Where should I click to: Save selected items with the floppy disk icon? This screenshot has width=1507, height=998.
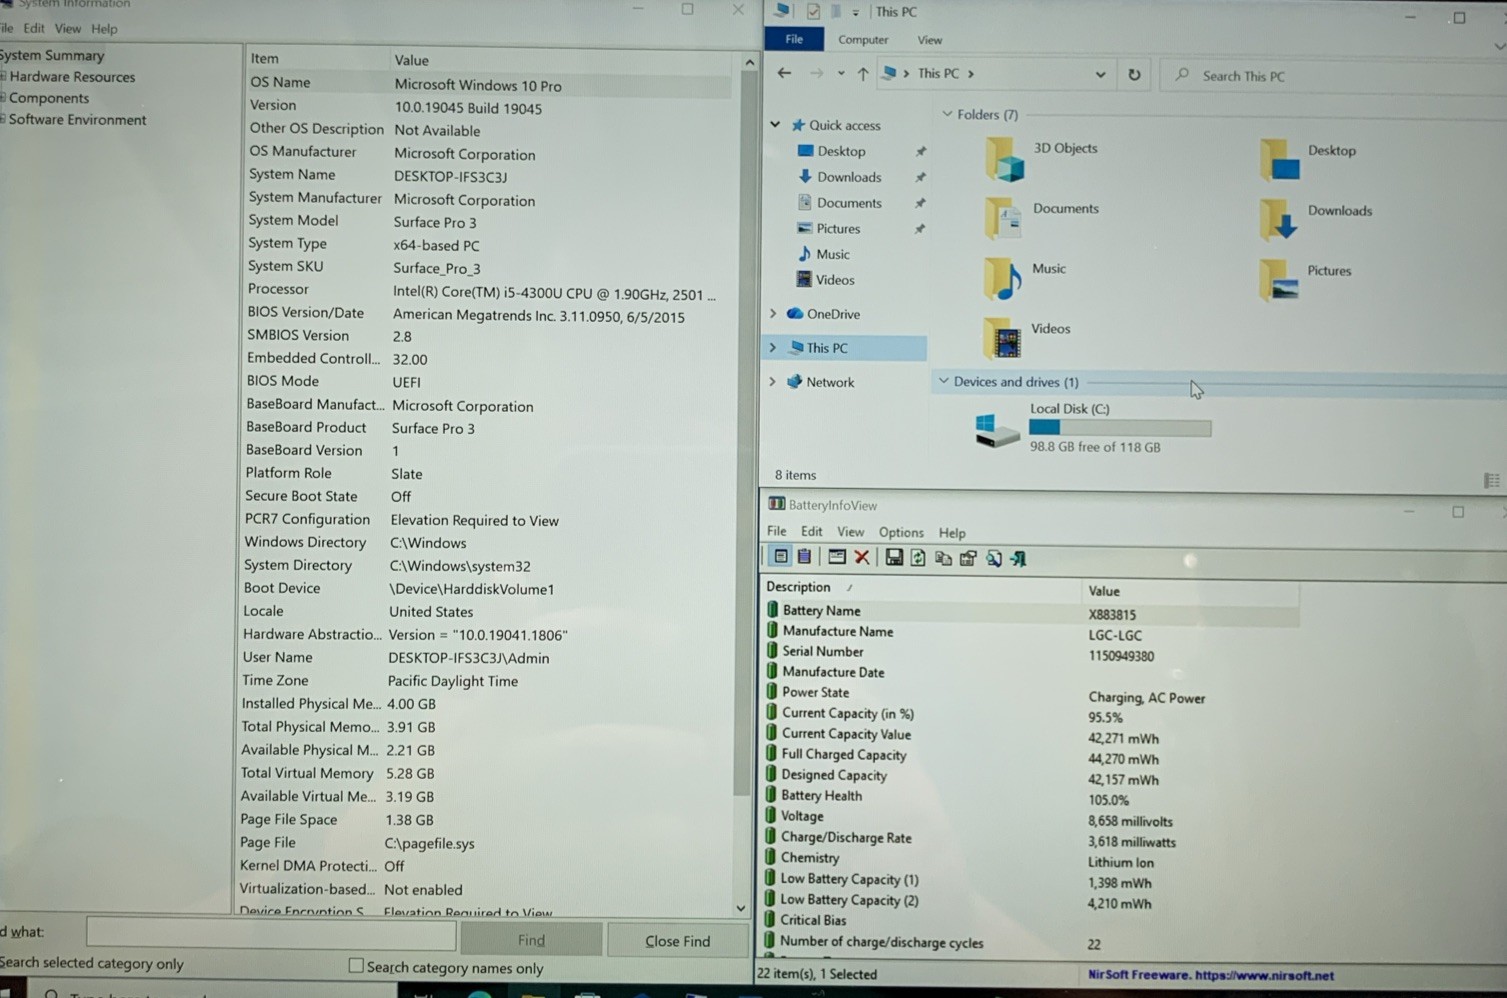(894, 558)
